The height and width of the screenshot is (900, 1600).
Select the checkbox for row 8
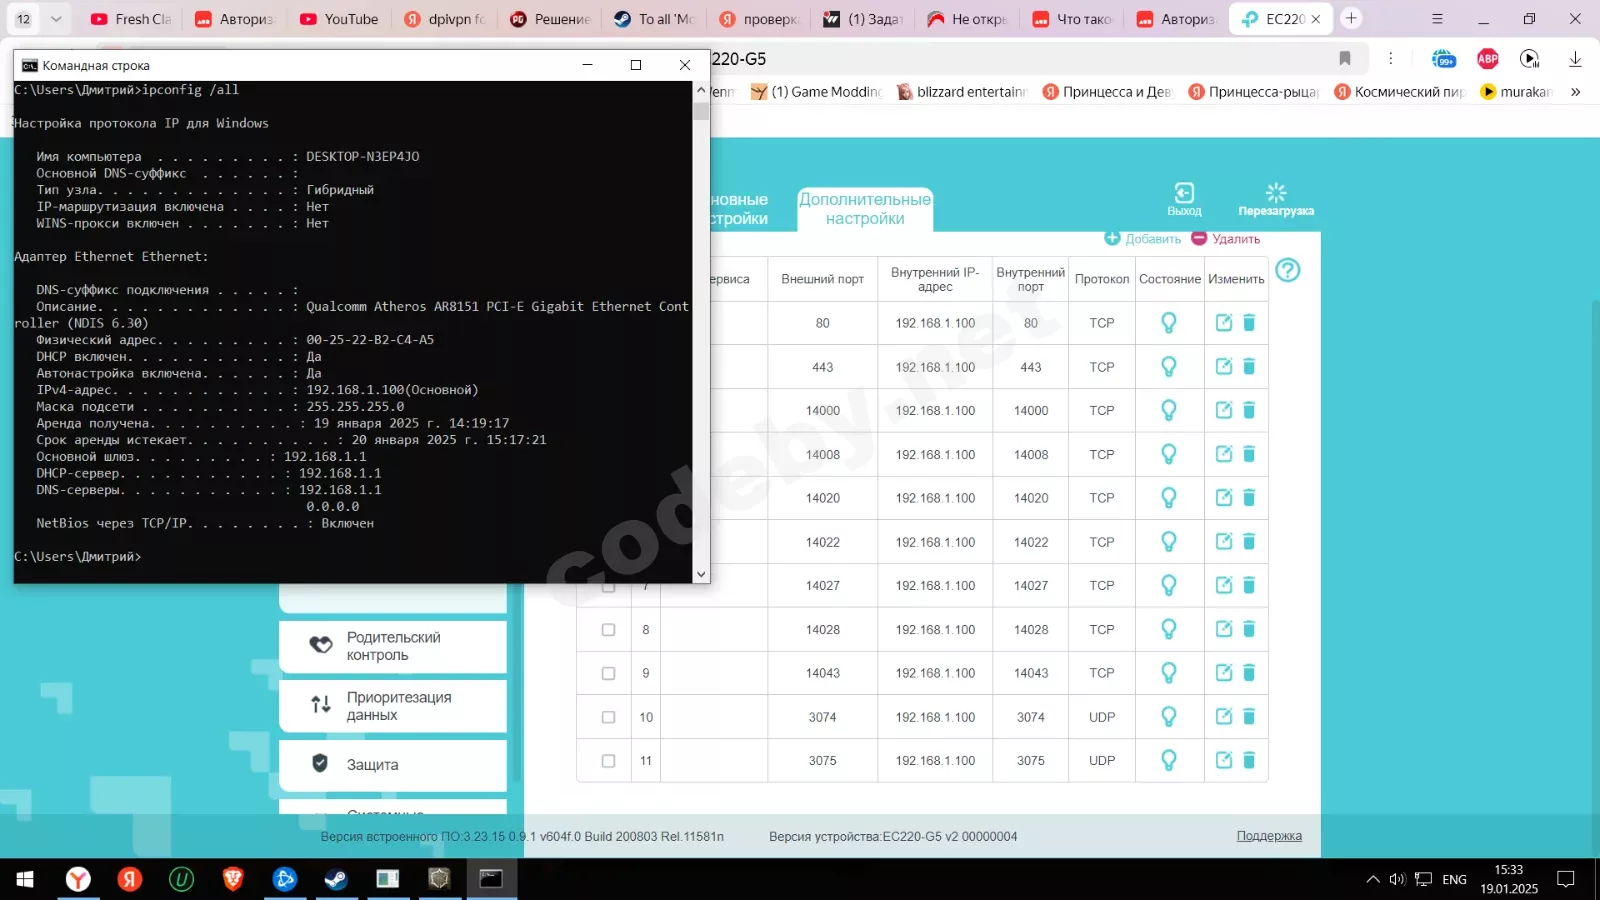click(x=608, y=630)
